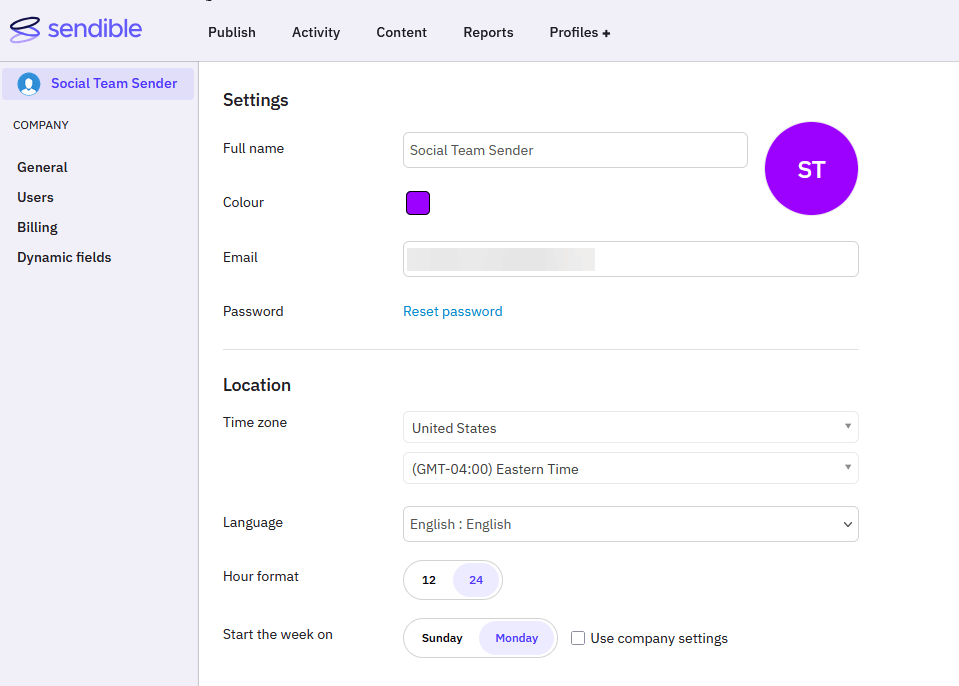Click the Settings heading text
Viewport: 959px width, 686px height.
(x=256, y=100)
